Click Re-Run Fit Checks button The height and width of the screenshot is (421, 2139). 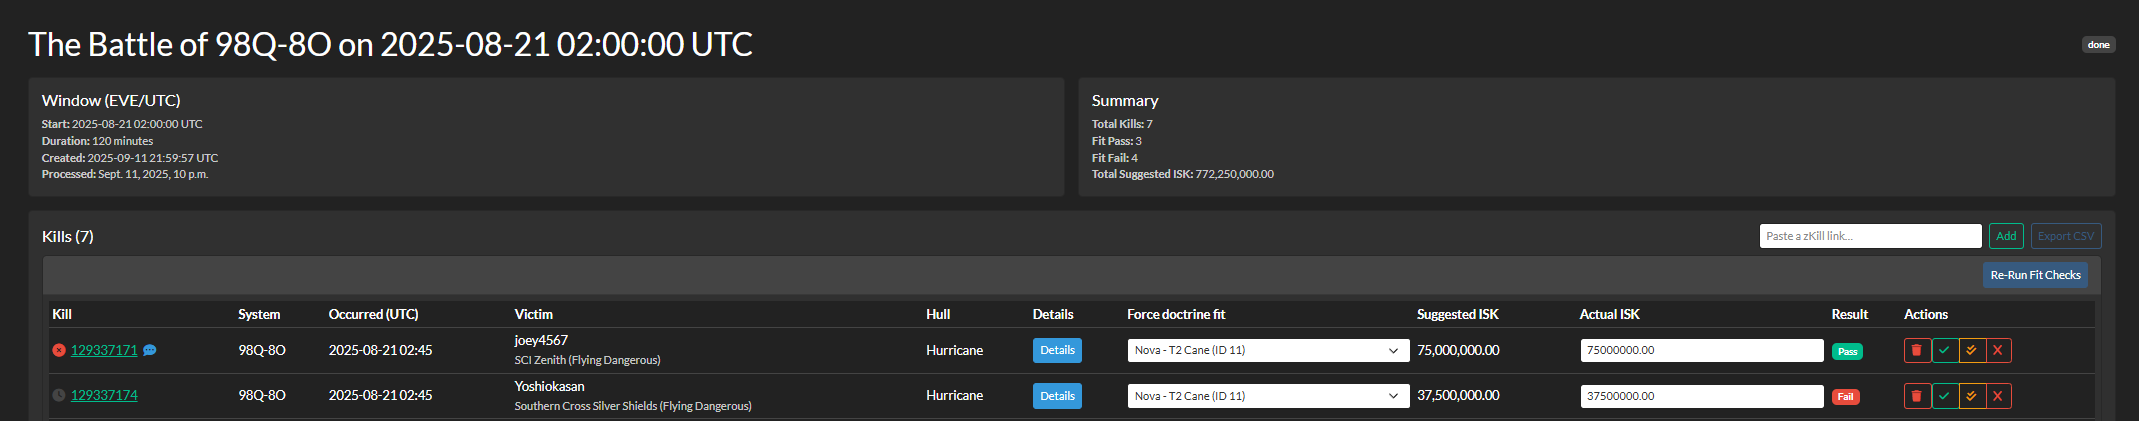[2035, 275]
